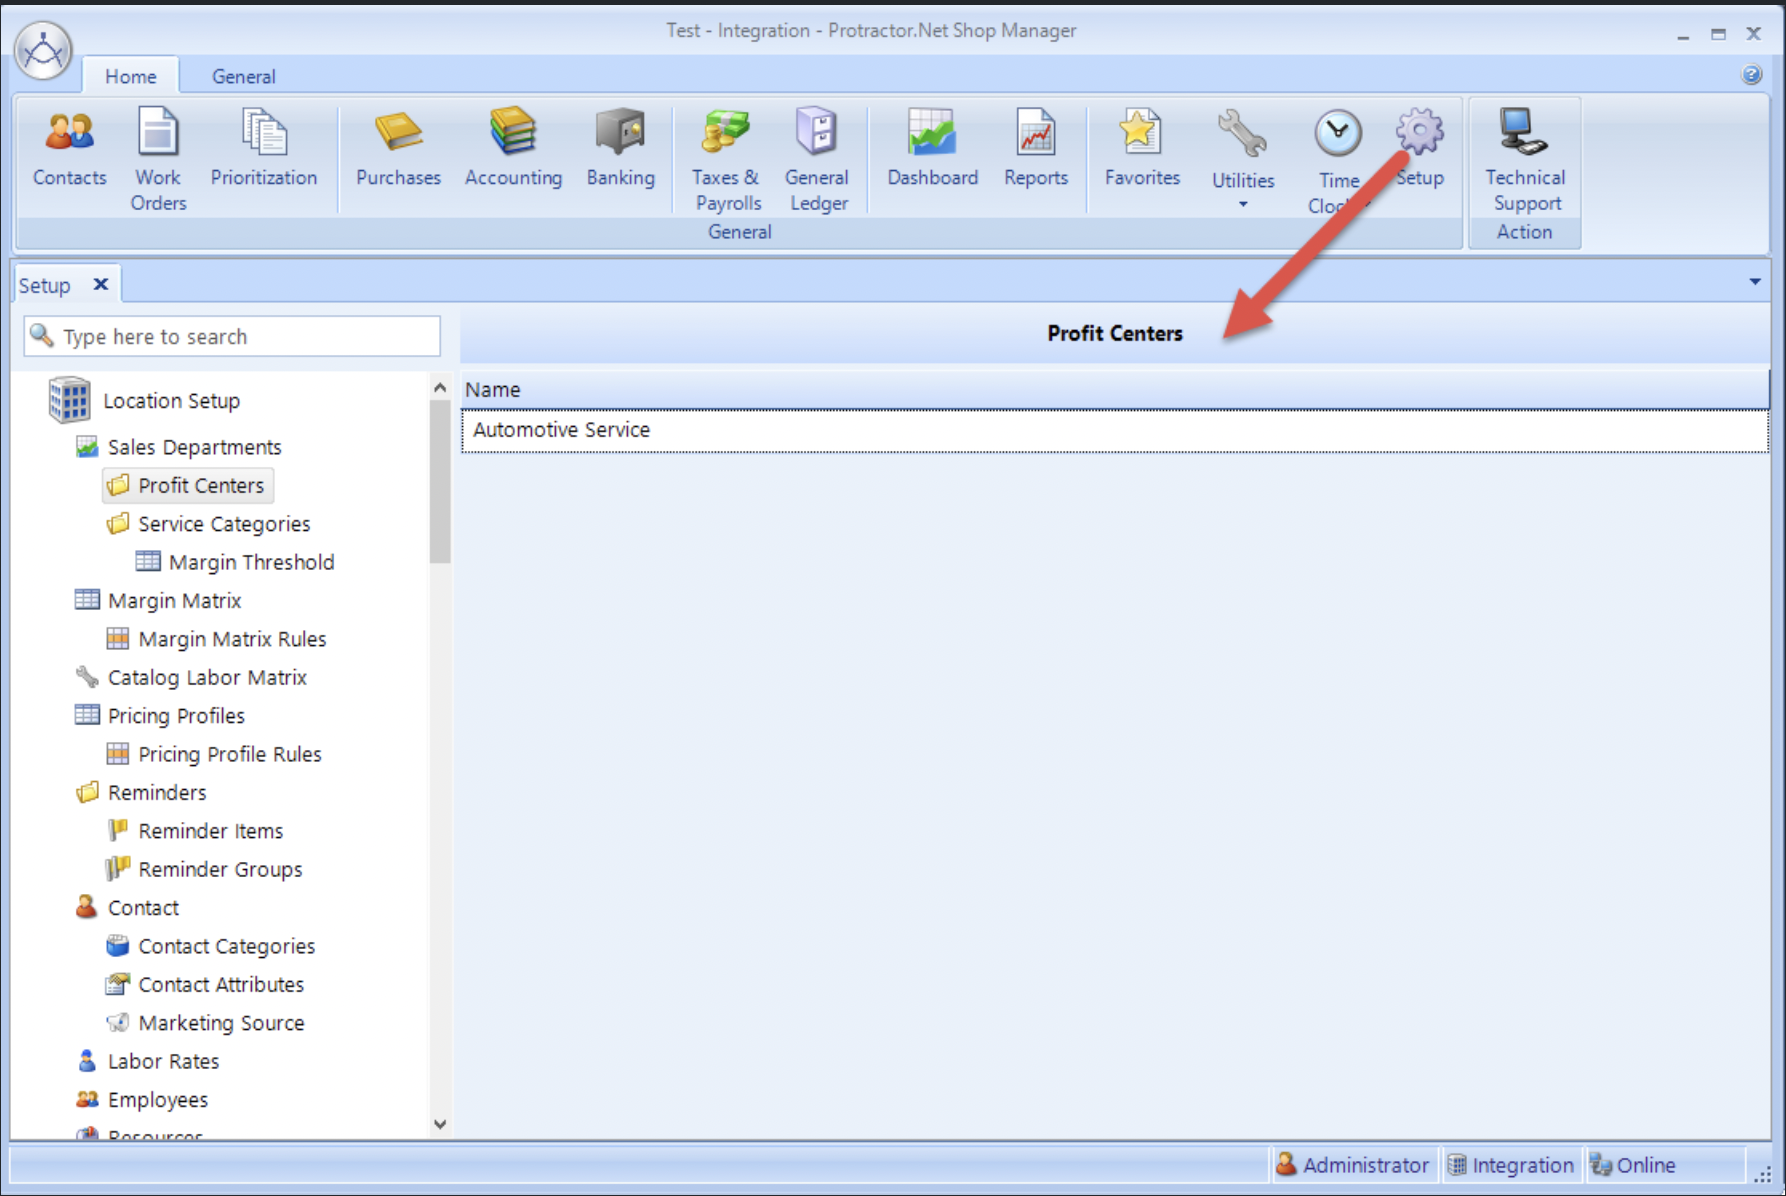The image size is (1786, 1196).
Task: Open Favorites
Action: click(x=1140, y=148)
